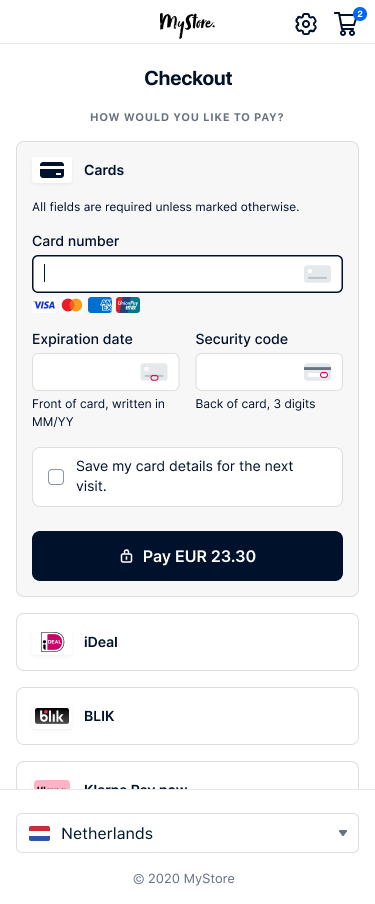
Task: Open the Netherlands country dropdown
Action: click(188, 833)
